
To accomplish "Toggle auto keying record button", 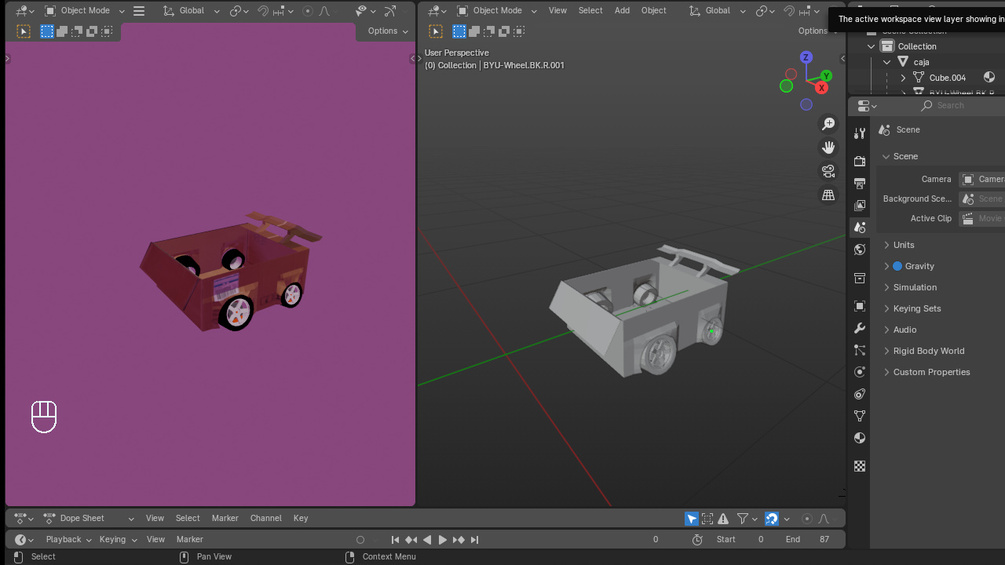I will 360,539.
